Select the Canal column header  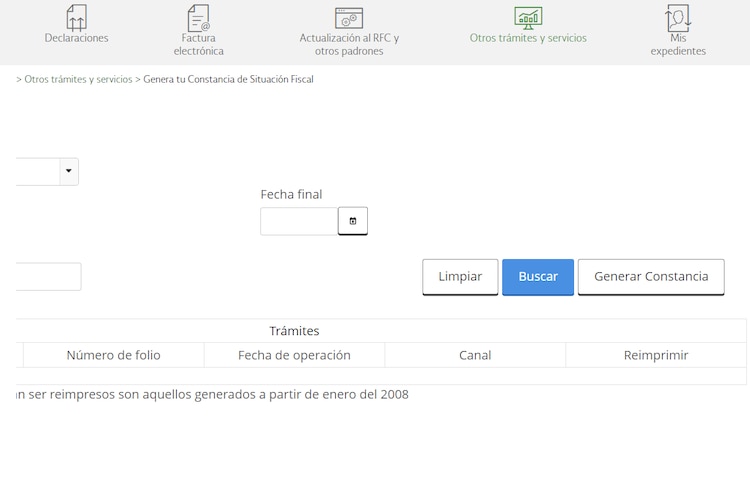(x=475, y=355)
